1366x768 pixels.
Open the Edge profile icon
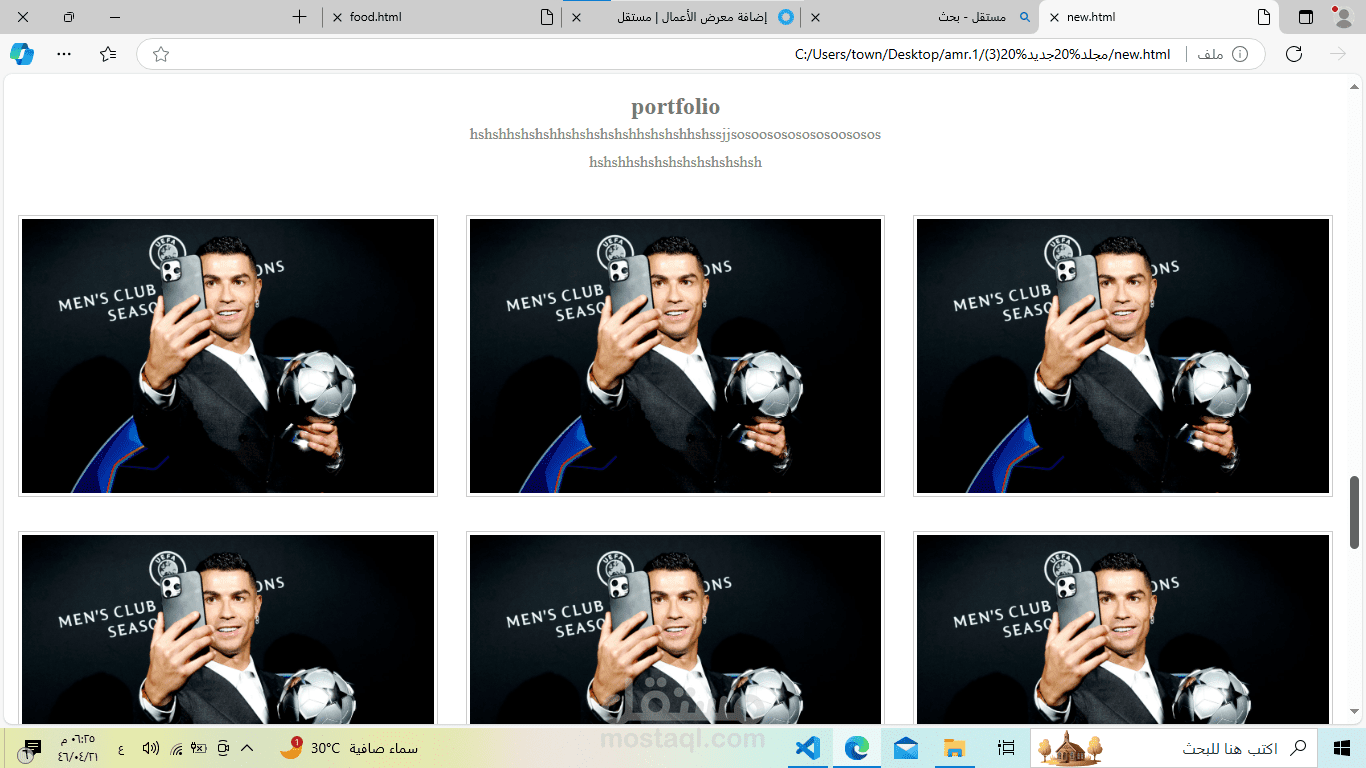pos(1341,17)
